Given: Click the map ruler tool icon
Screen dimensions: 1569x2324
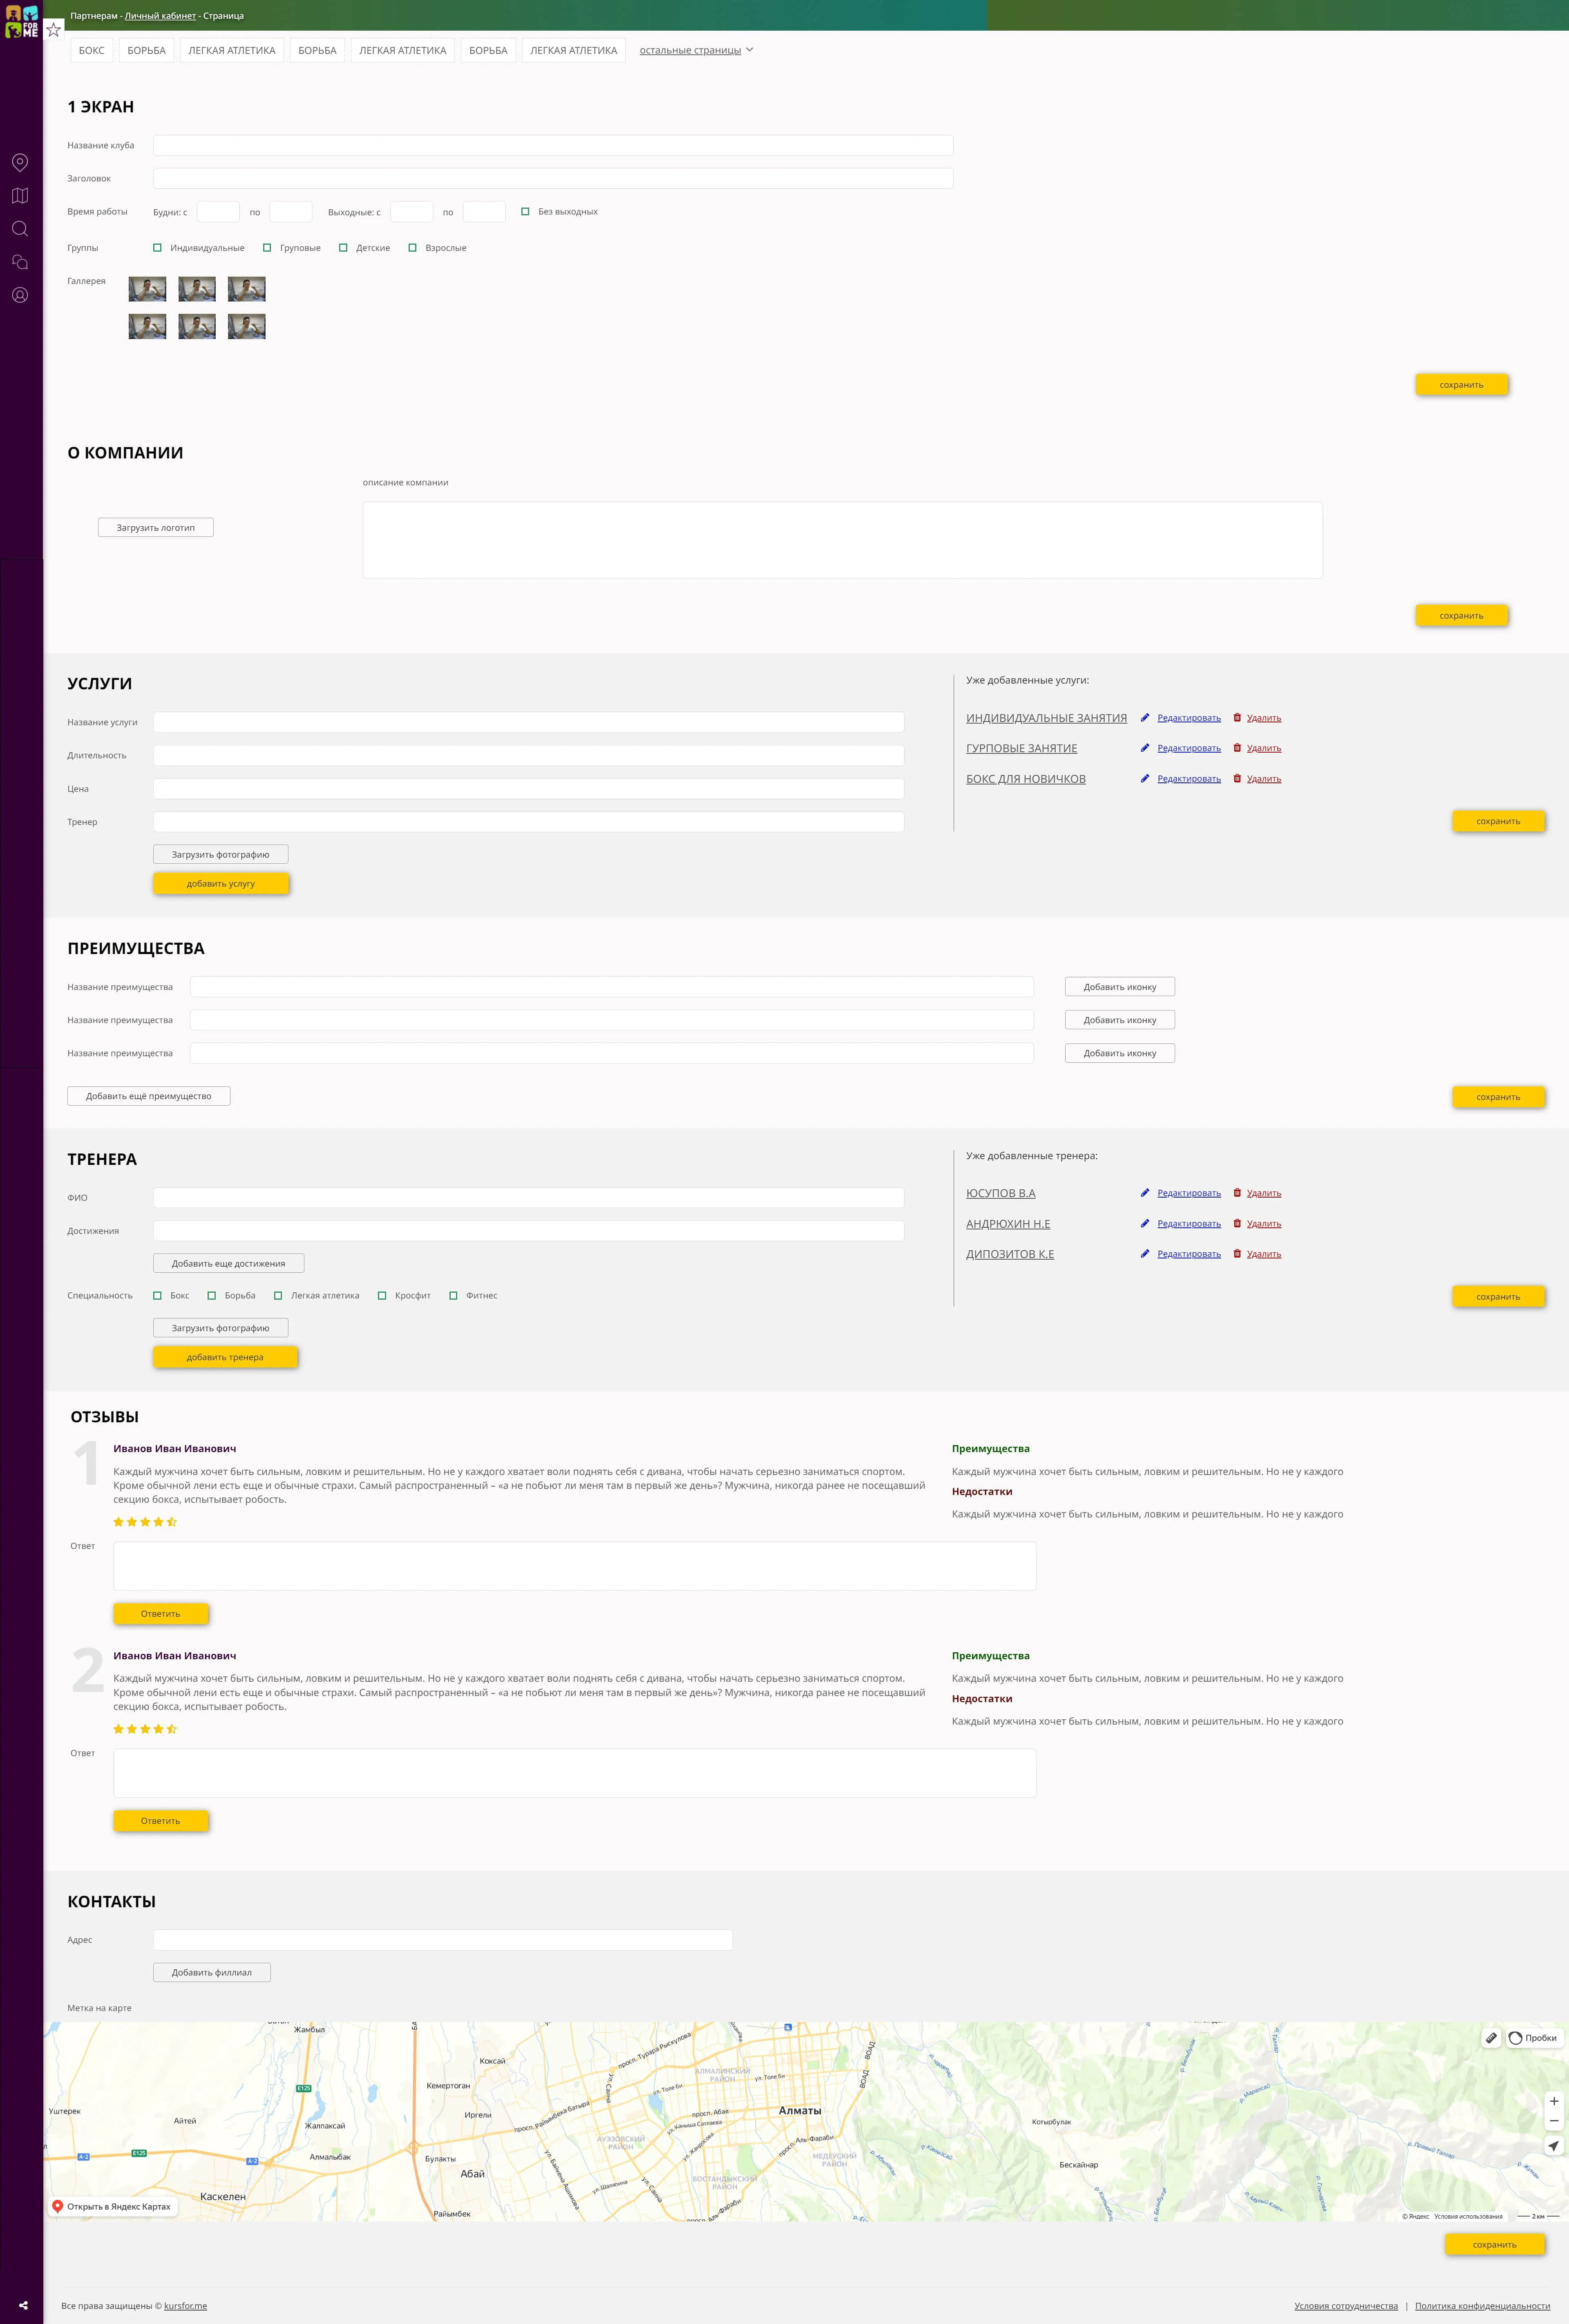Looking at the screenshot, I should [1491, 2037].
